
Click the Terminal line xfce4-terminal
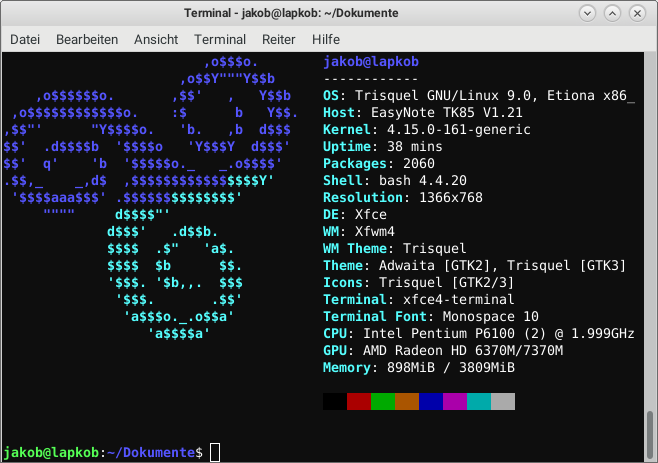pos(418,299)
